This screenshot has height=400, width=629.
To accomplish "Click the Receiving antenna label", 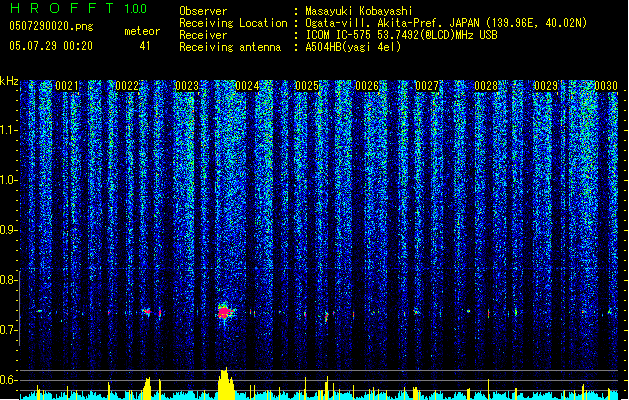I will pos(230,47).
